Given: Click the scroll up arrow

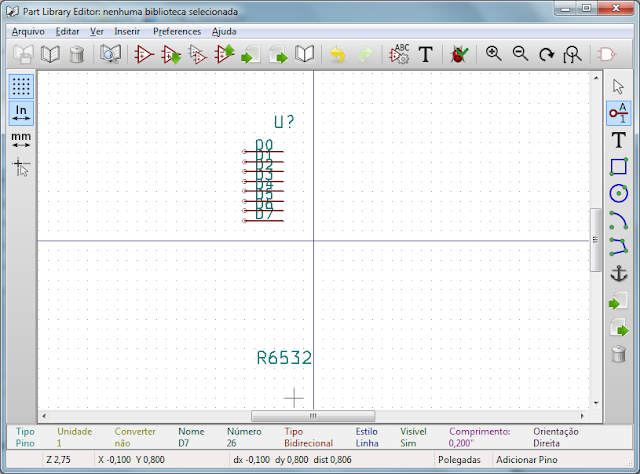Looking at the screenshot, I should pyautogui.click(x=596, y=78).
